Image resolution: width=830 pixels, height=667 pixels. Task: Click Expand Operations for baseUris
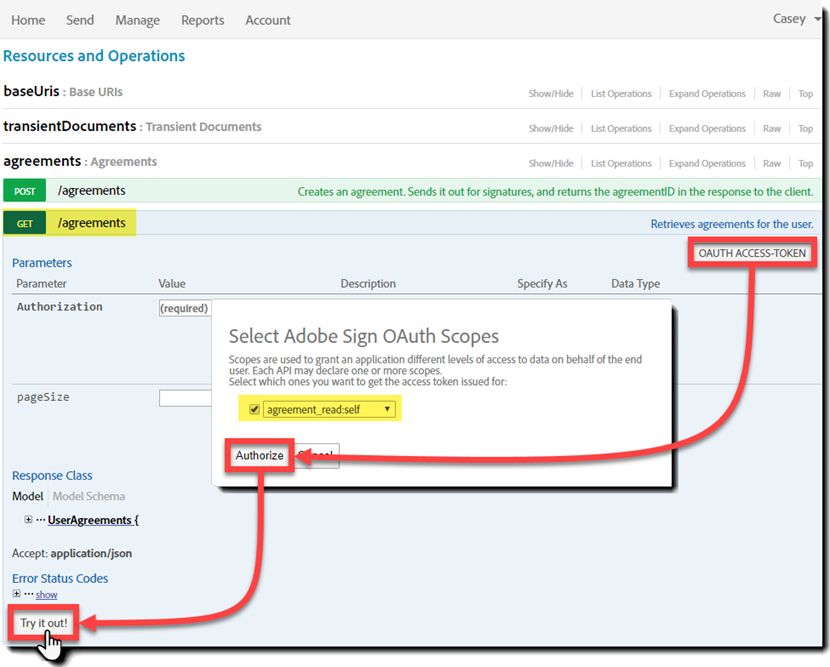tap(707, 94)
